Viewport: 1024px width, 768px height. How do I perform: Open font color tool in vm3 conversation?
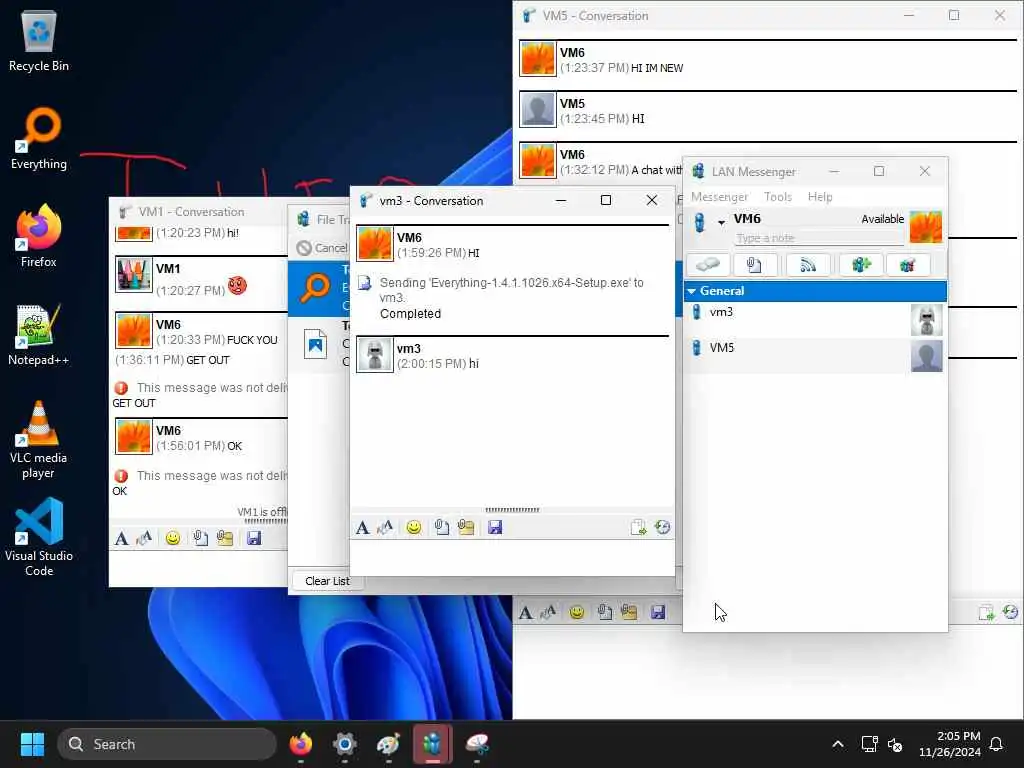385,528
